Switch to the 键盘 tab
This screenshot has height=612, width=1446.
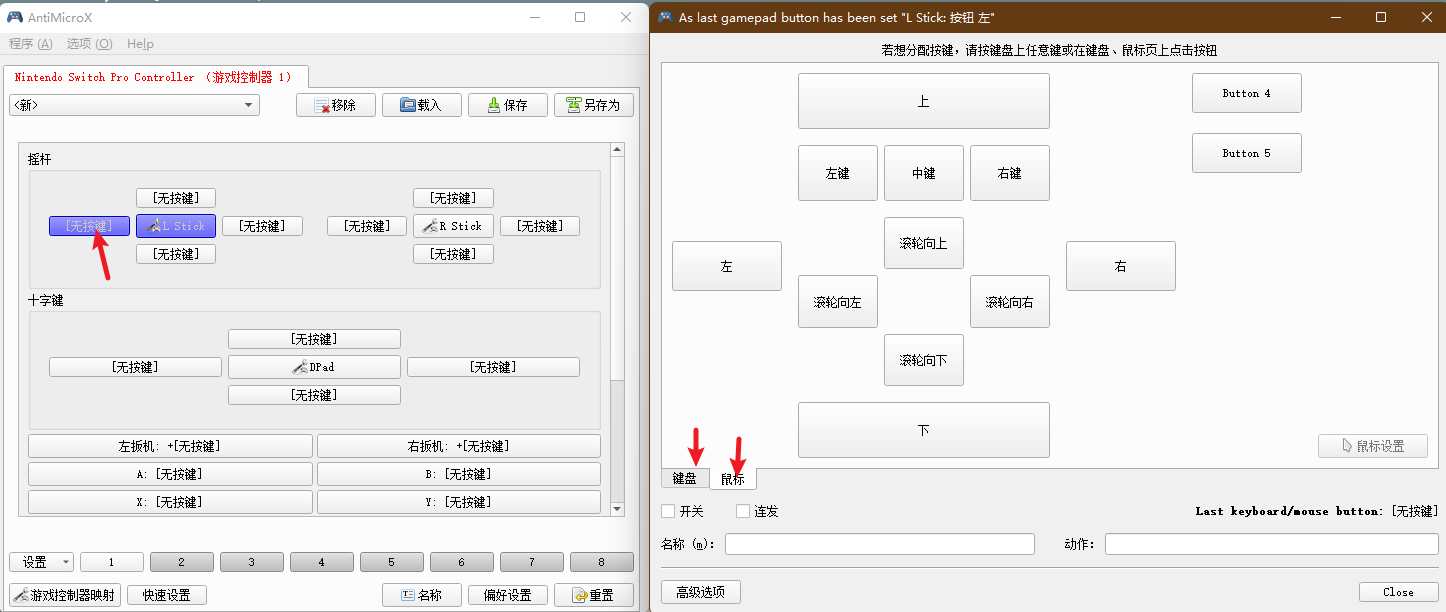(x=685, y=479)
